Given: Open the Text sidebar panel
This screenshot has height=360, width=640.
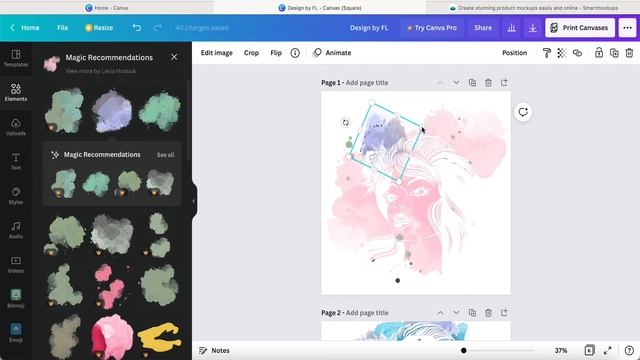Looking at the screenshot, I should [x=16, y=161].
